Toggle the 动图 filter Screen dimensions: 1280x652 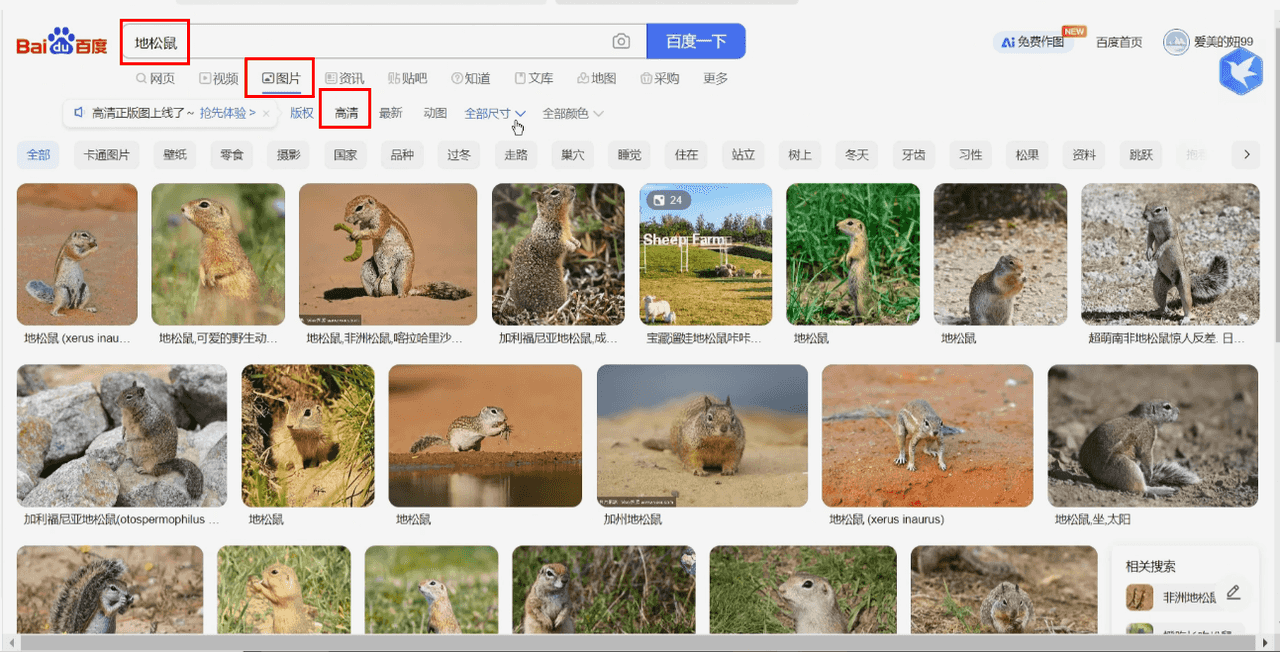click(435, 113)
